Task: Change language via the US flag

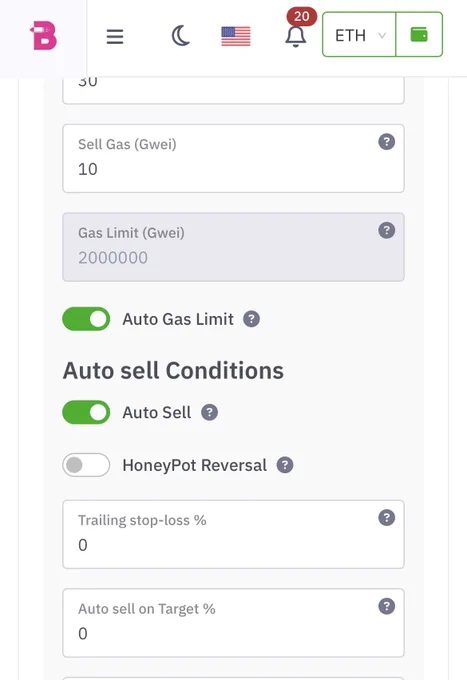Action: (236, 36)
